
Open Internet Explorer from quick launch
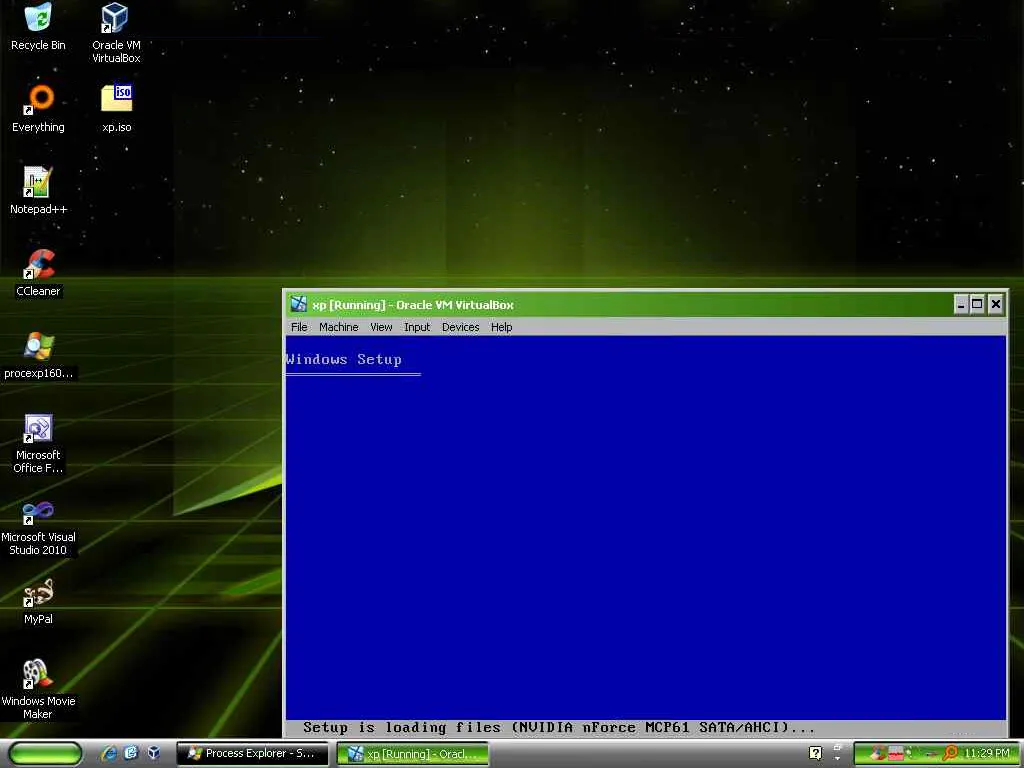coord(109,753)
